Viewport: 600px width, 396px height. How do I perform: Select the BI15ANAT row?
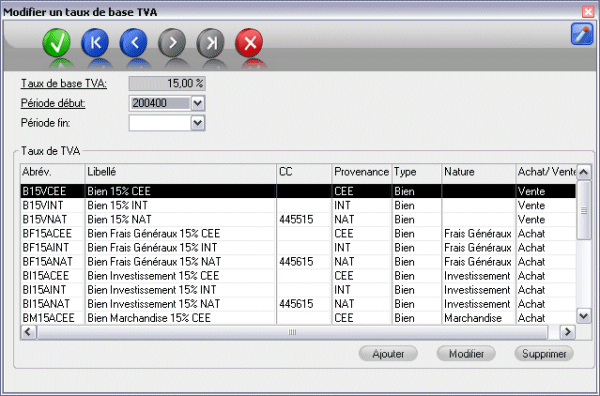[298, 304]
